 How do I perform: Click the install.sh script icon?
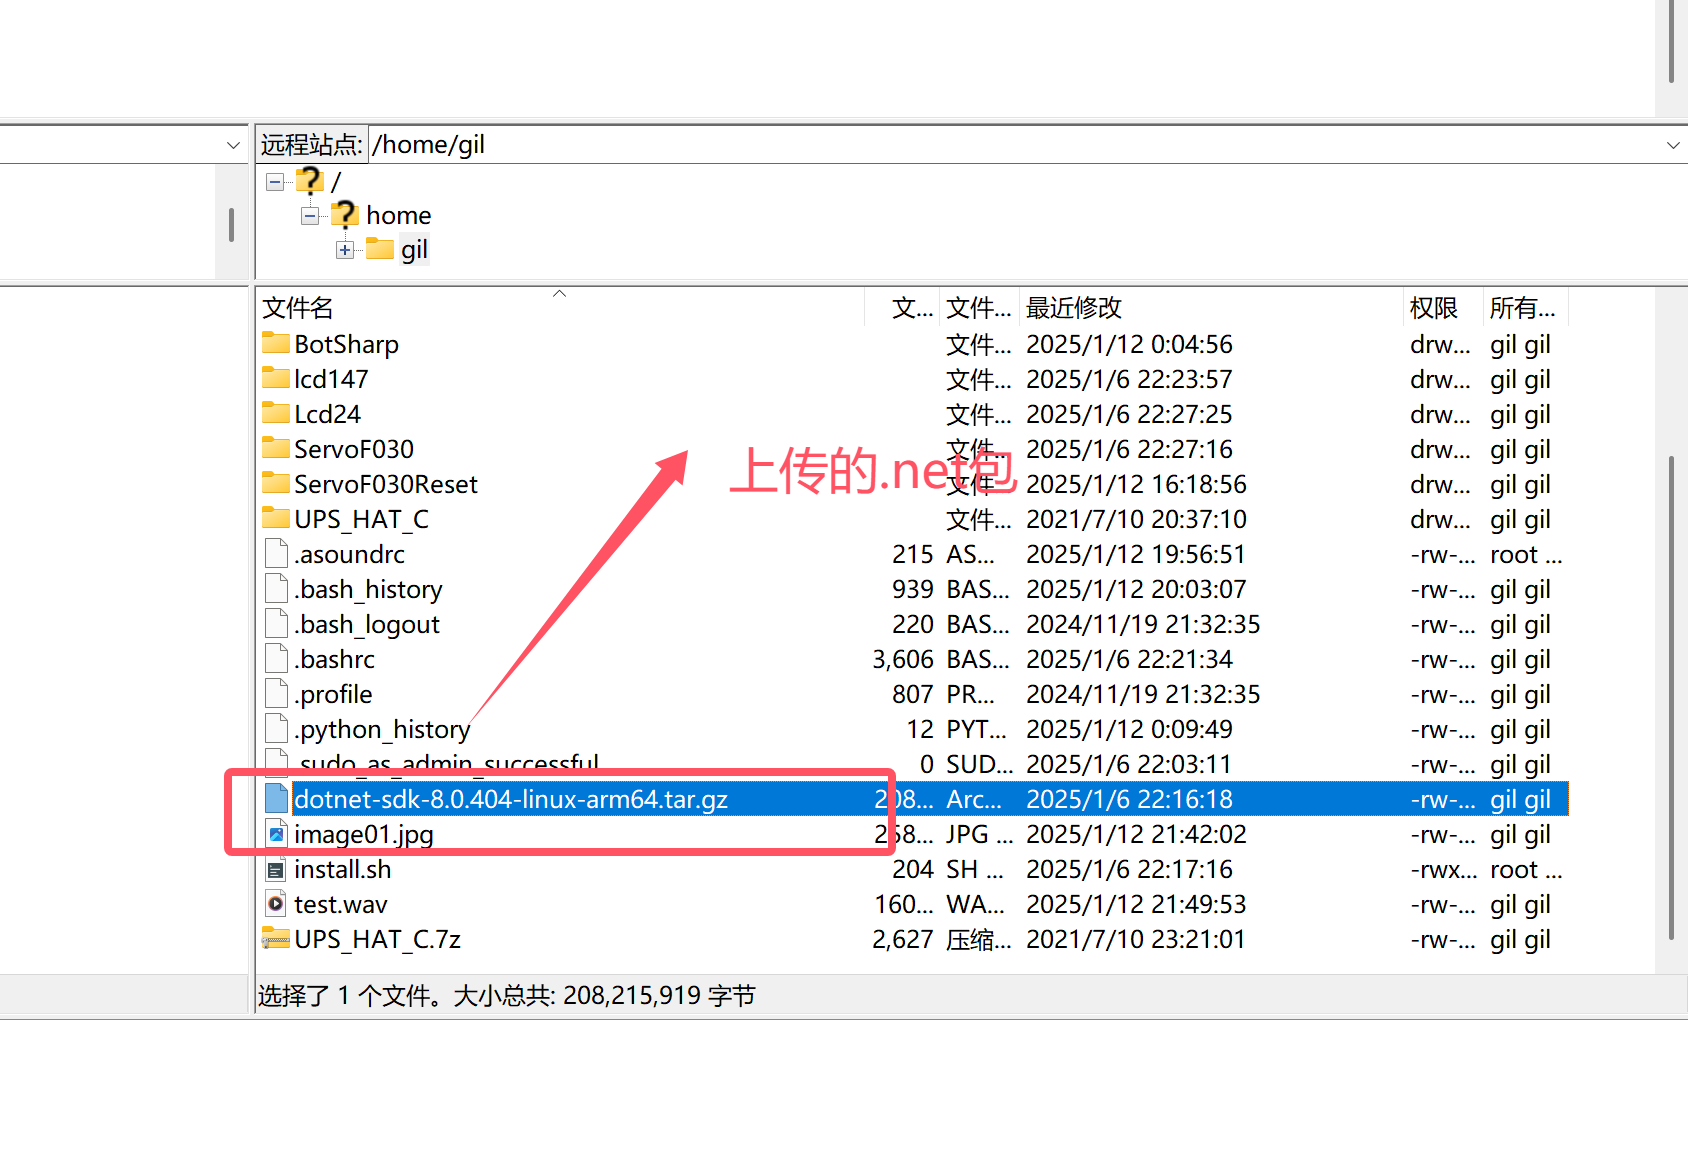coord(276,869)
